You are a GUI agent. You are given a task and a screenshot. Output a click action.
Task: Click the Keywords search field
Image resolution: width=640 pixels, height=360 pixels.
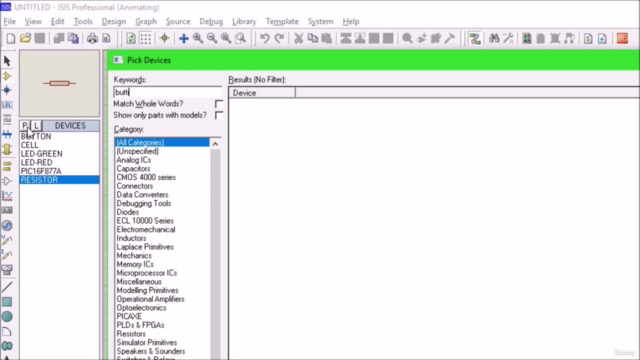(167, 92)
